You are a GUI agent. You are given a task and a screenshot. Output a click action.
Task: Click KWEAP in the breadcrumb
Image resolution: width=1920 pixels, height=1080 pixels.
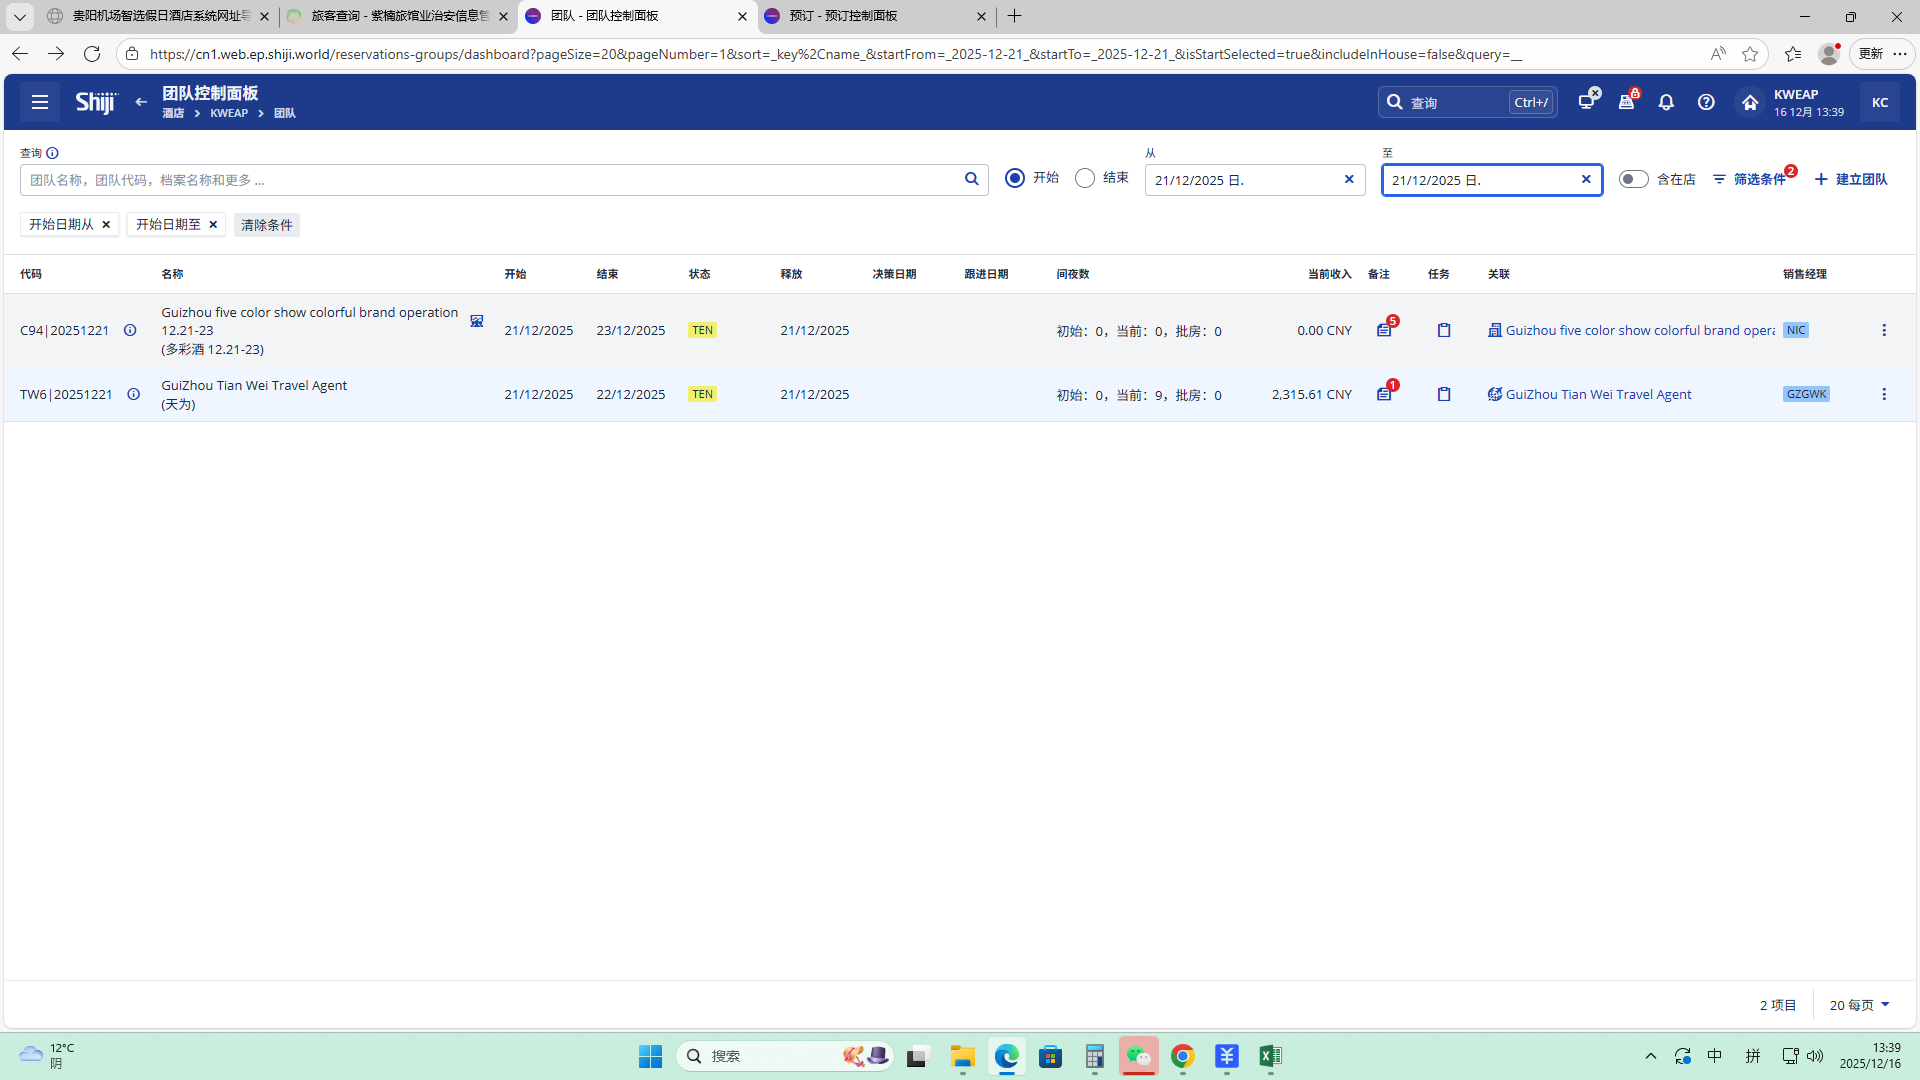(229, 113)
